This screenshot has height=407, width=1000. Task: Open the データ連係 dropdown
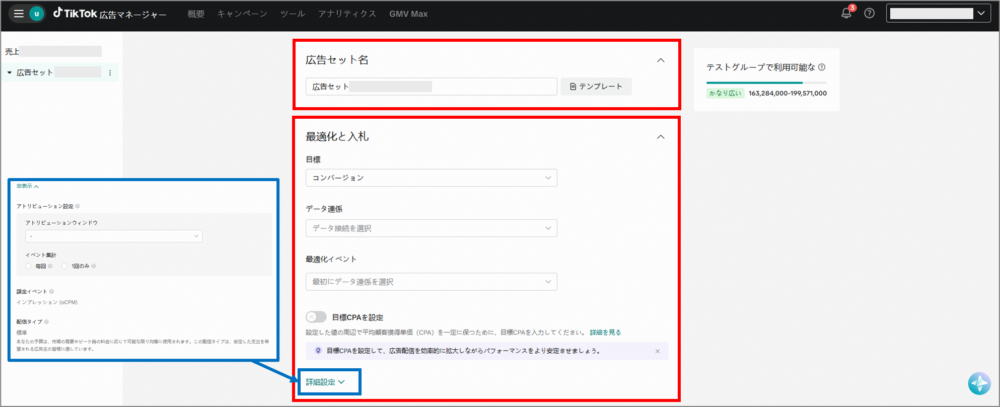(x=431, y=229)
